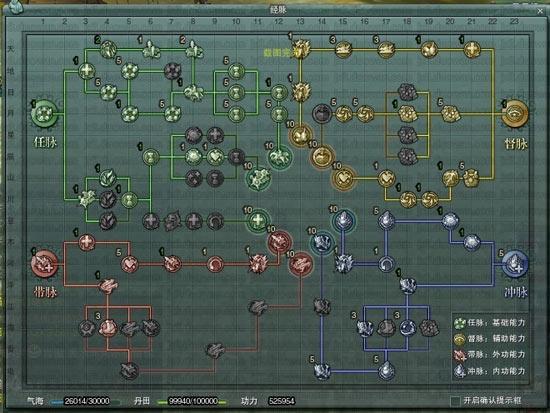Image resolution: width=550 pixels, height=413 pixels.
Task: Click the 任脉：基础能力 legend entry
Action: (x=490, y=322)
